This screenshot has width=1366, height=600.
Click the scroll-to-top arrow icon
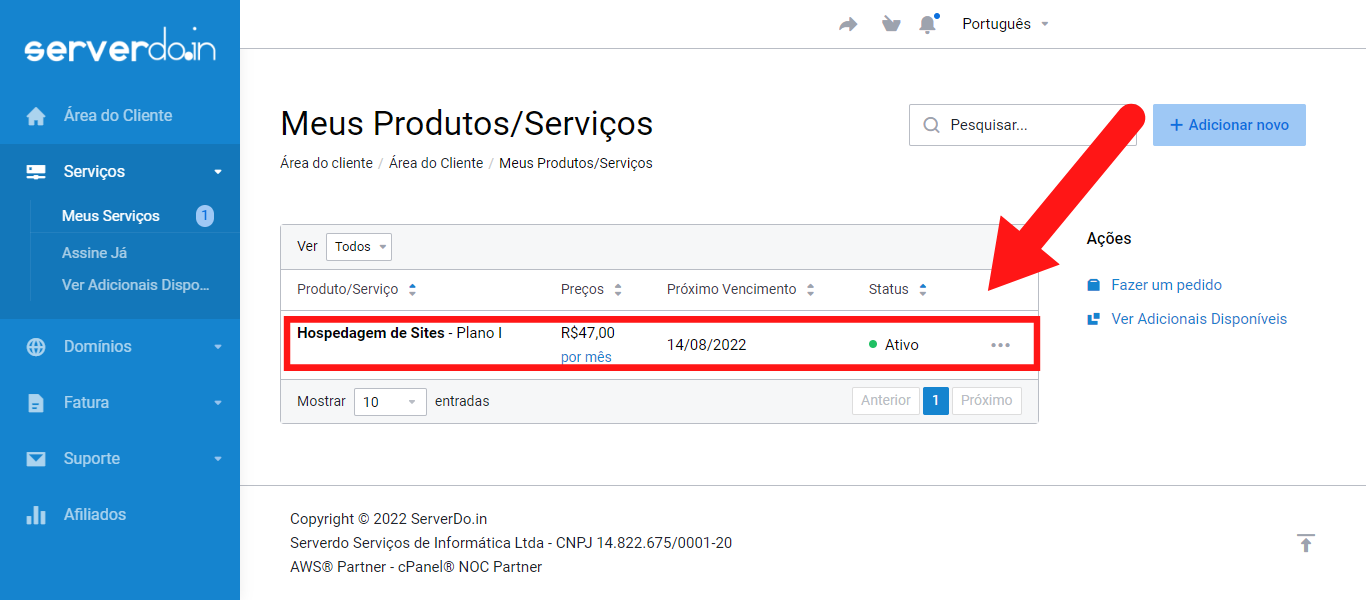click(x=1305, y=543)
